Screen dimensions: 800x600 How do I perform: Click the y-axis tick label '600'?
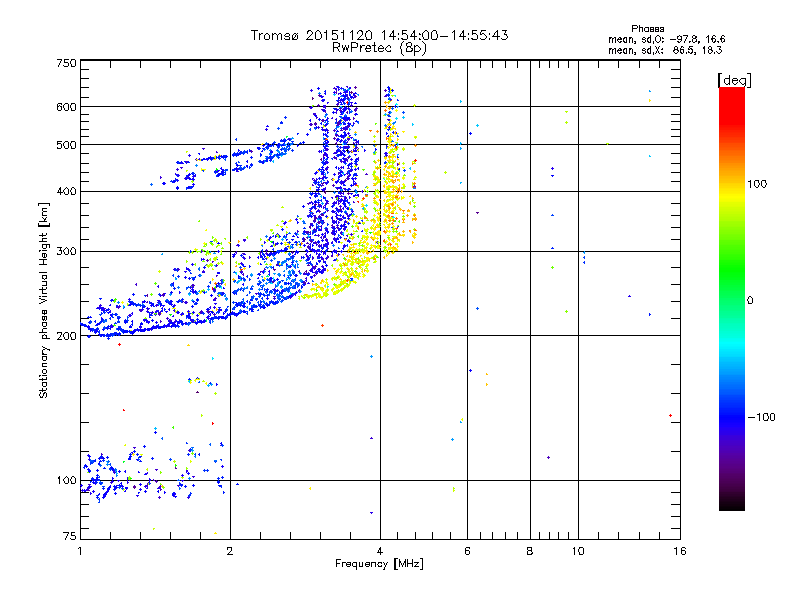[x=66, y=107]
